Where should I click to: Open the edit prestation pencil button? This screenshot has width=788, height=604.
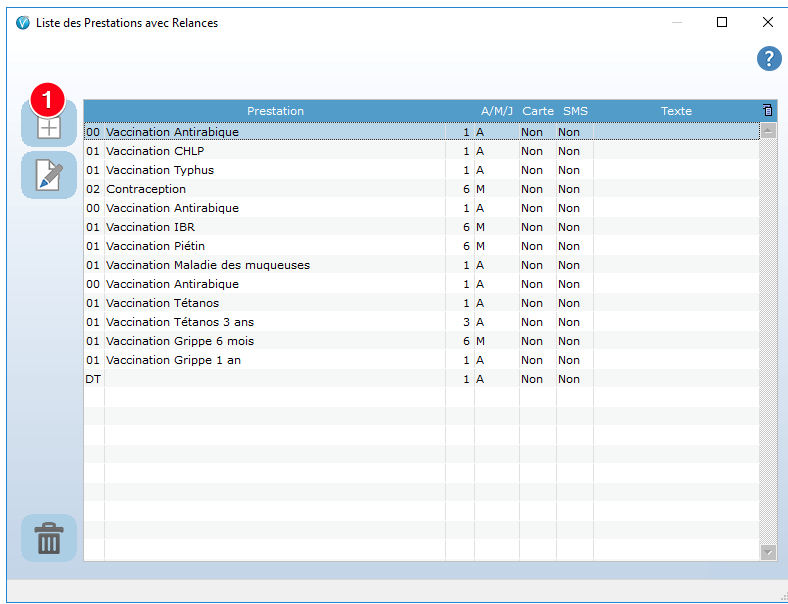(x=49, y=175)
